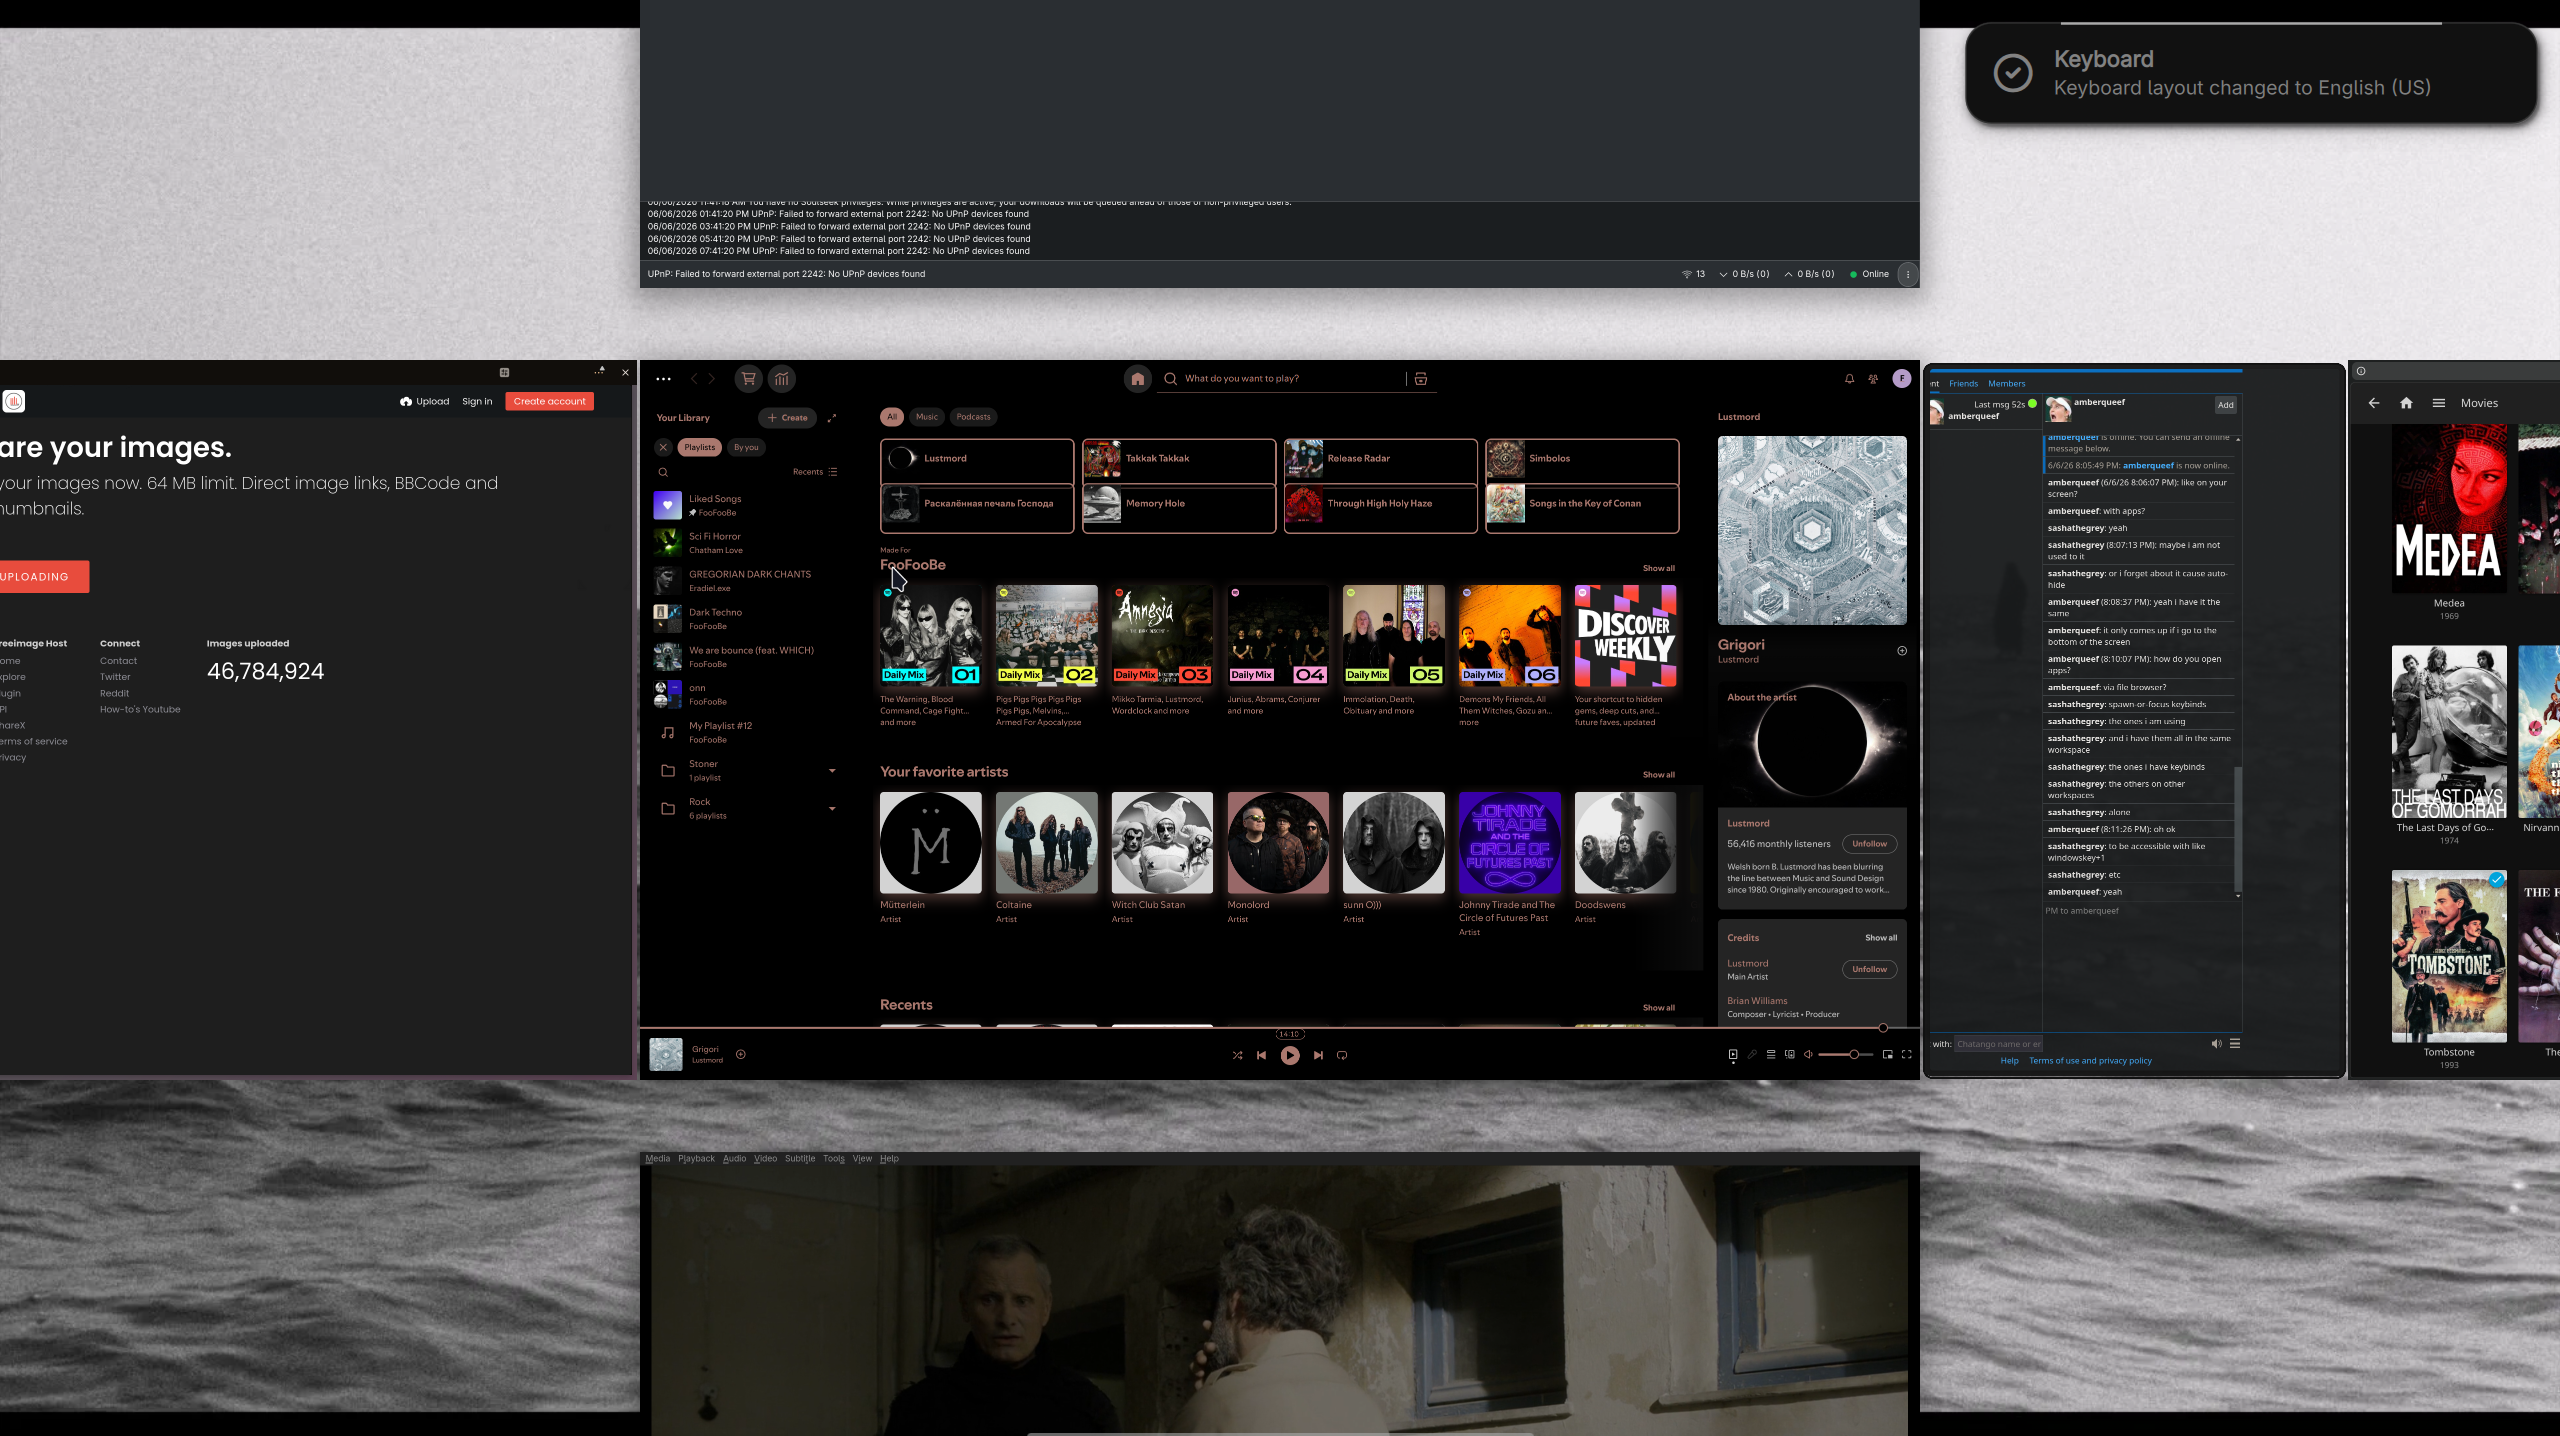
Task: Toggle repeat mode
Action: (1342, 1055)
